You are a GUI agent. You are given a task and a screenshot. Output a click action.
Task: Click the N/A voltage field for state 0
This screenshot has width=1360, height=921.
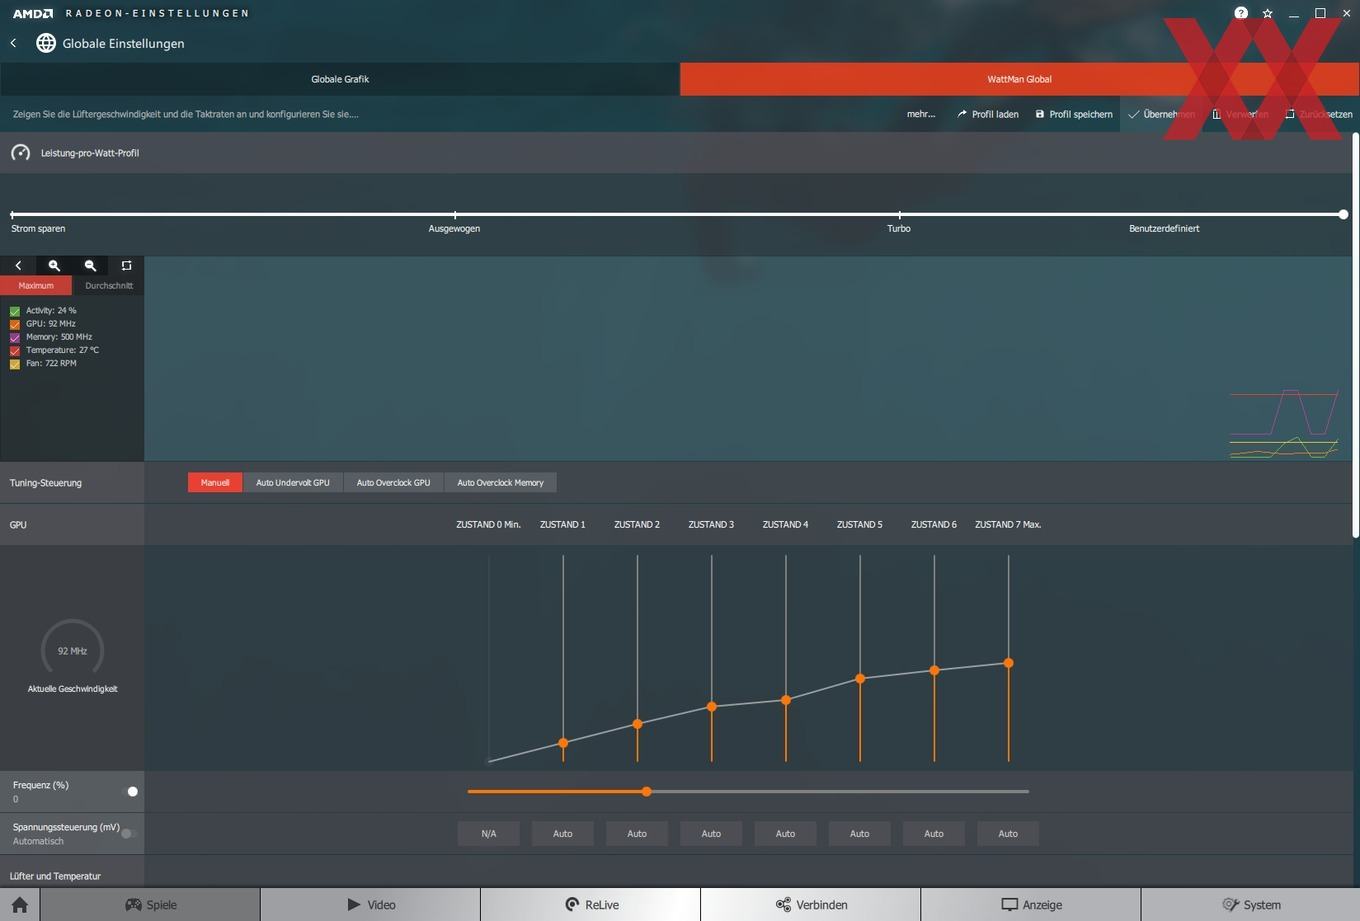pos(489,833)
